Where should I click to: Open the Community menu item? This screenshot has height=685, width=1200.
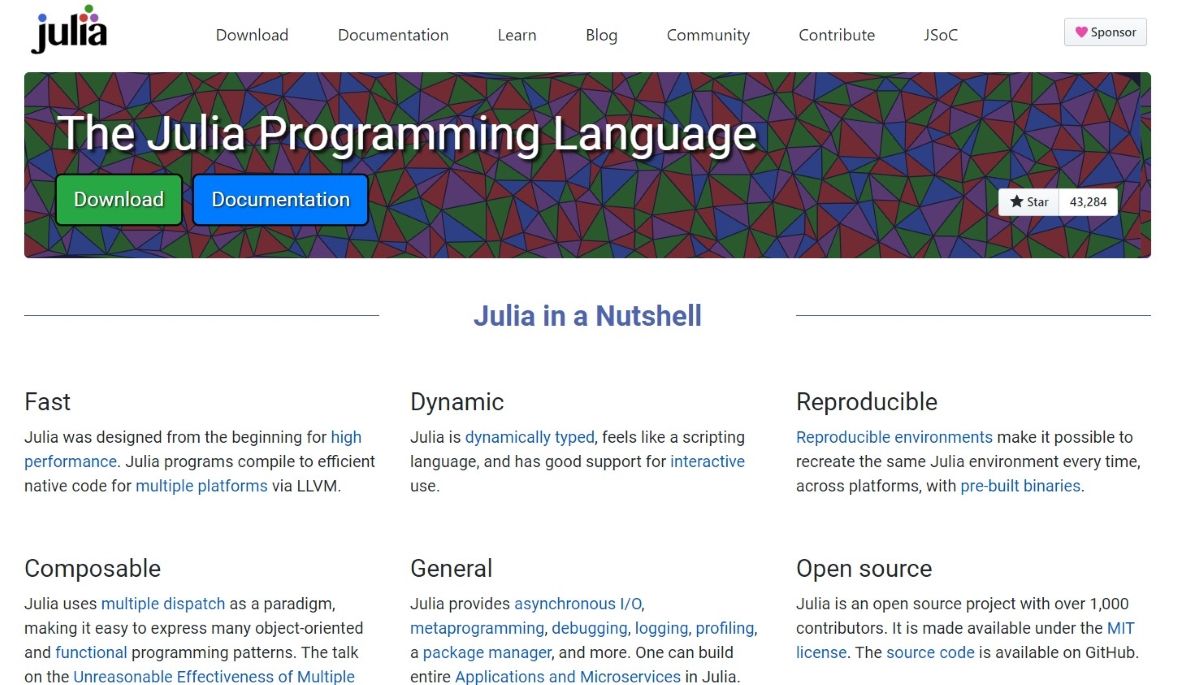click(707, 35)
